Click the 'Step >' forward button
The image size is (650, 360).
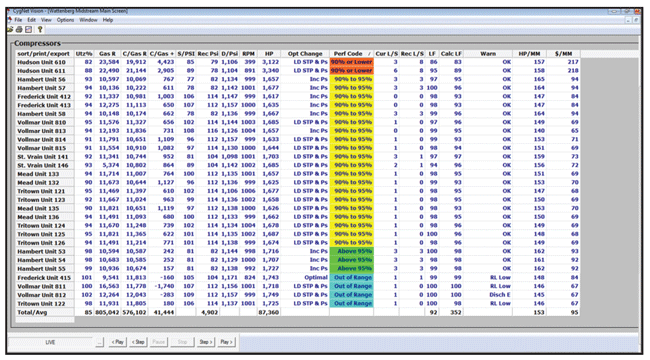click(x=206, y=342)
